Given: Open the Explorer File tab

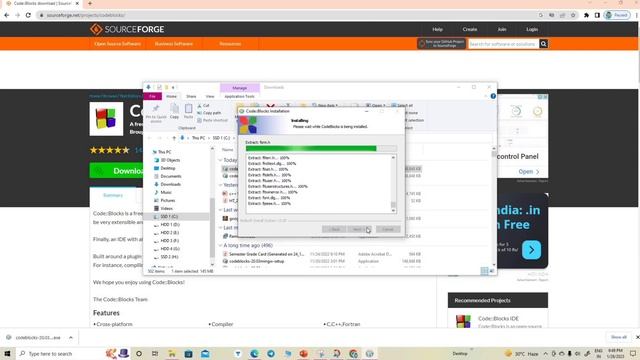Looking at the screenshot, I should click(x=153, y=96).
